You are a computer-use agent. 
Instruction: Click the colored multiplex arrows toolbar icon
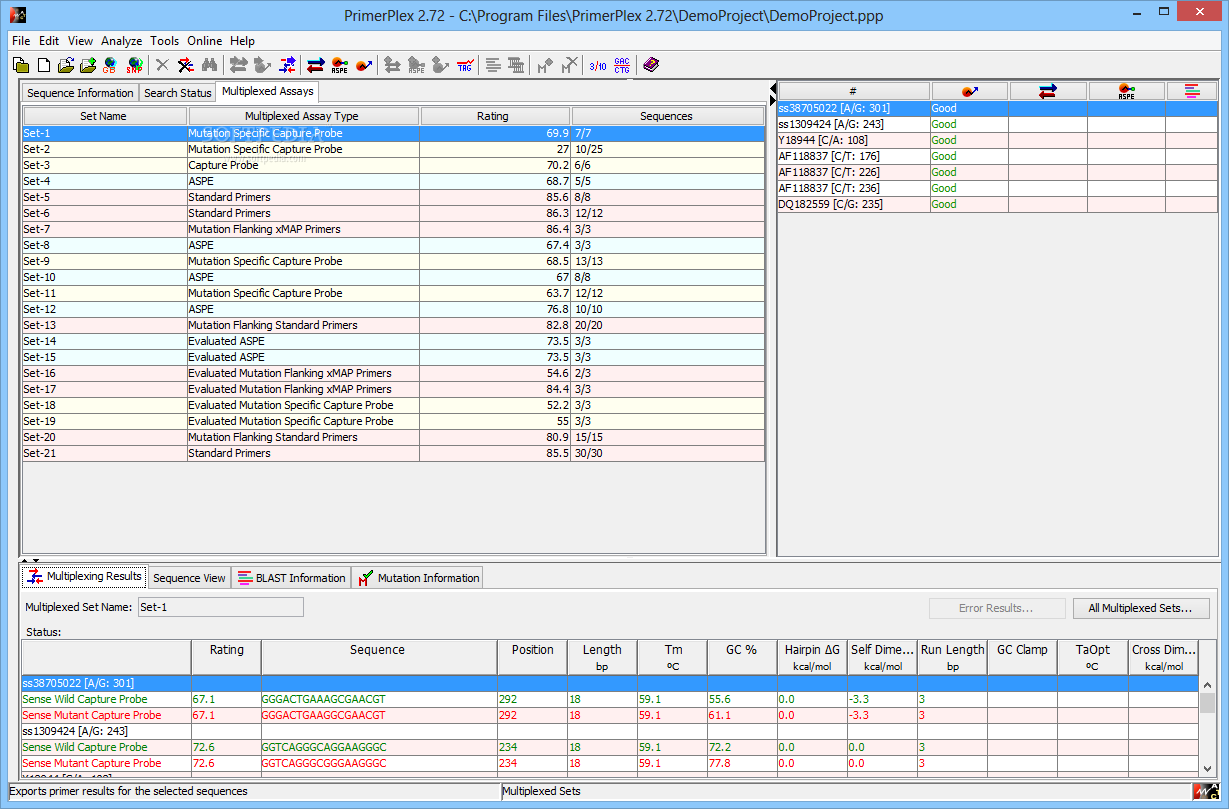tap(288, 65)
